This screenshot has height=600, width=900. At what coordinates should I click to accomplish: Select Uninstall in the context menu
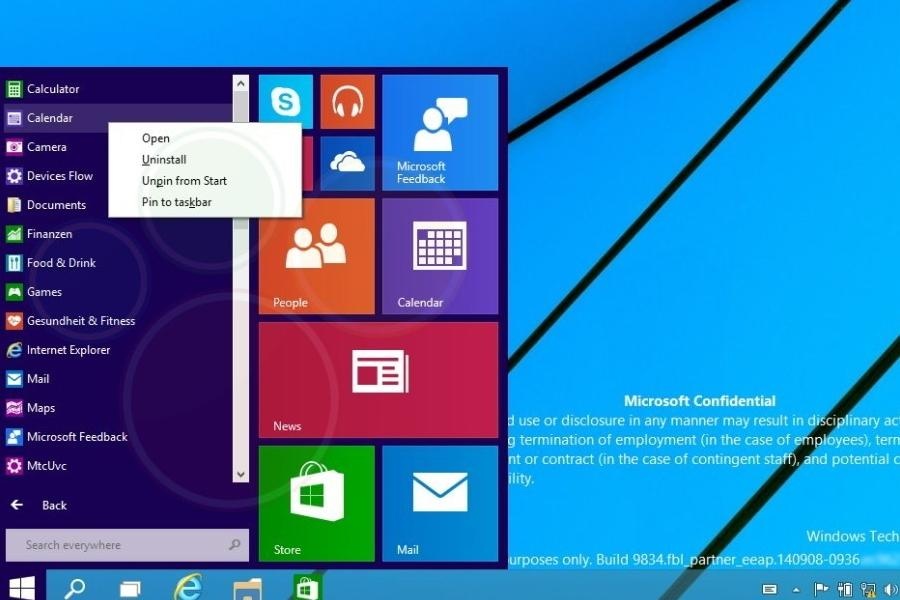(x=163, y=159)
